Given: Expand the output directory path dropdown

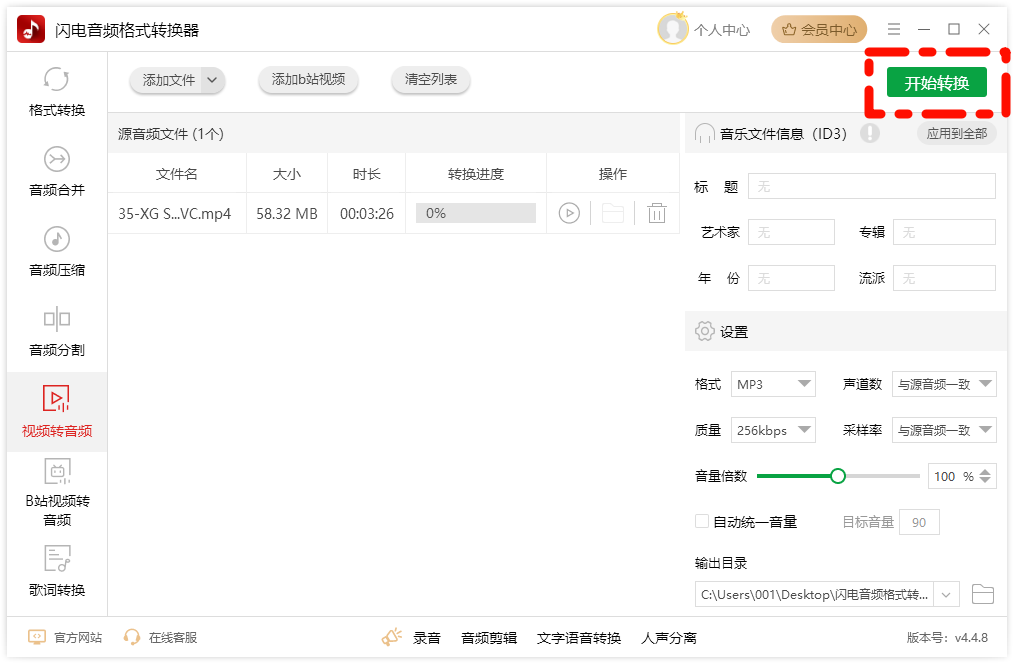Looking at the screenshot, I should (946, 594).
